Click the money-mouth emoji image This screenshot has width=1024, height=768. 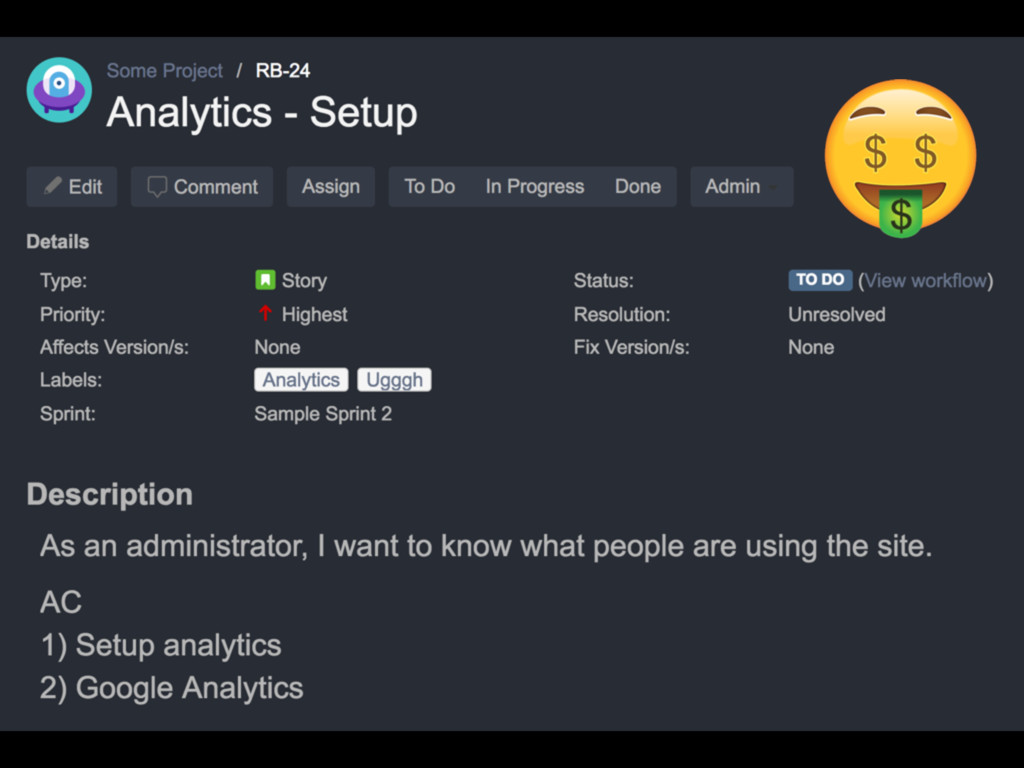pyautogui.click(x=901, y=158)
